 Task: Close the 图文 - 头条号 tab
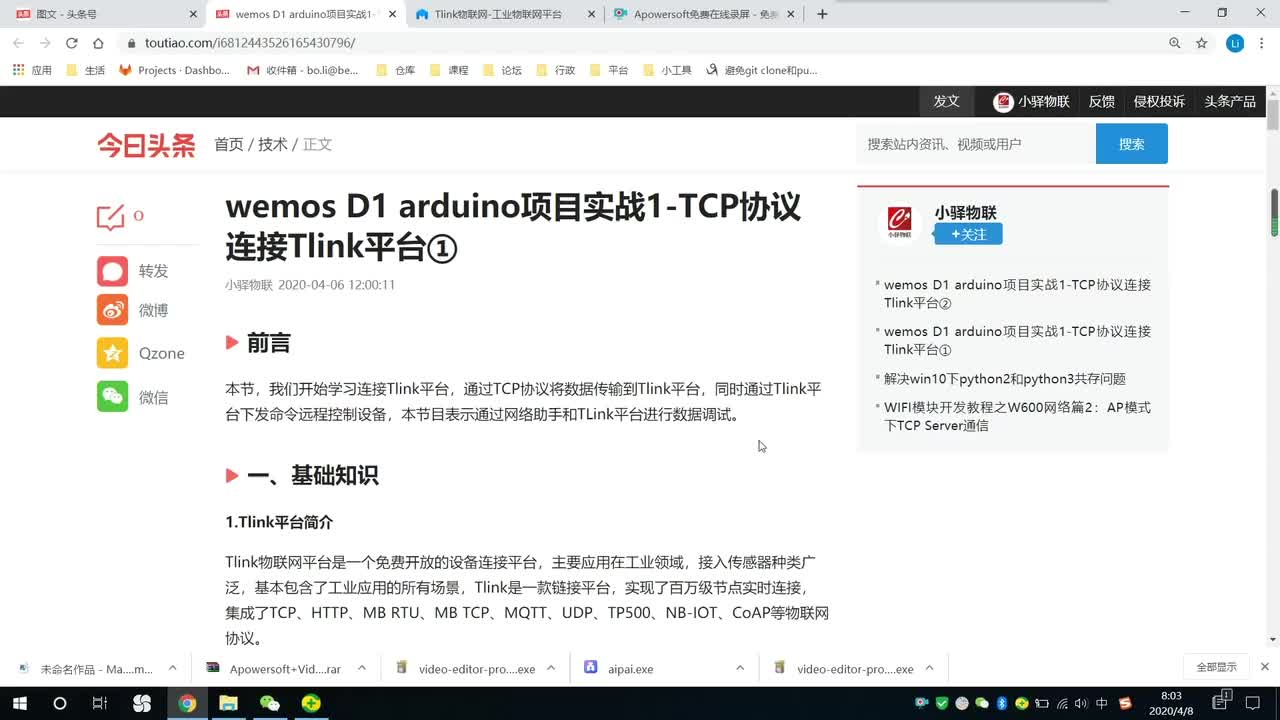pos(193,14)
